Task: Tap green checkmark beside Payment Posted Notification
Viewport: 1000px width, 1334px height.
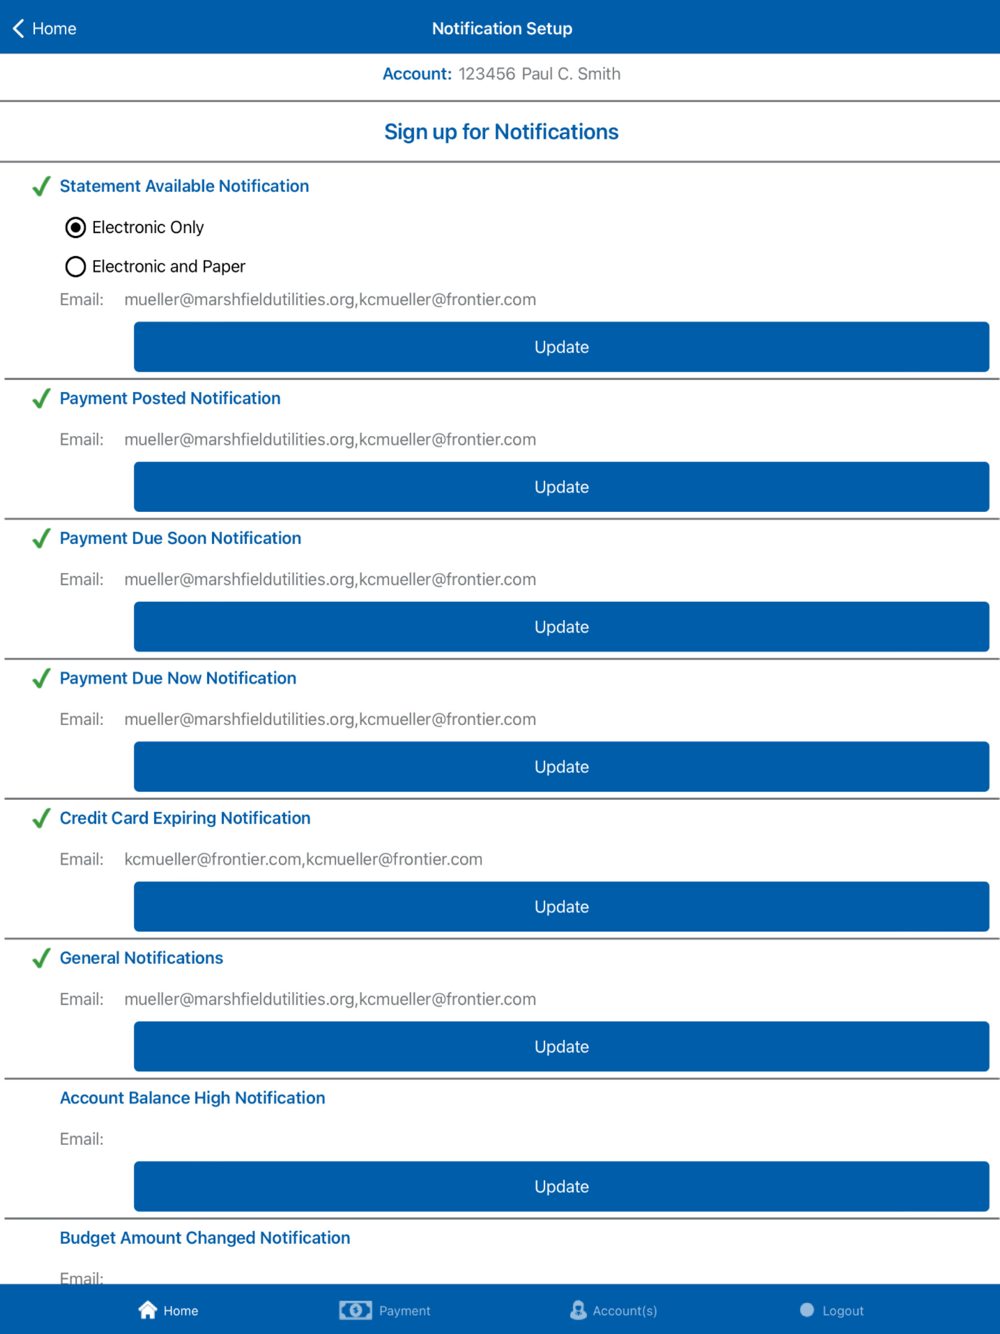Action: click(41, 399)
